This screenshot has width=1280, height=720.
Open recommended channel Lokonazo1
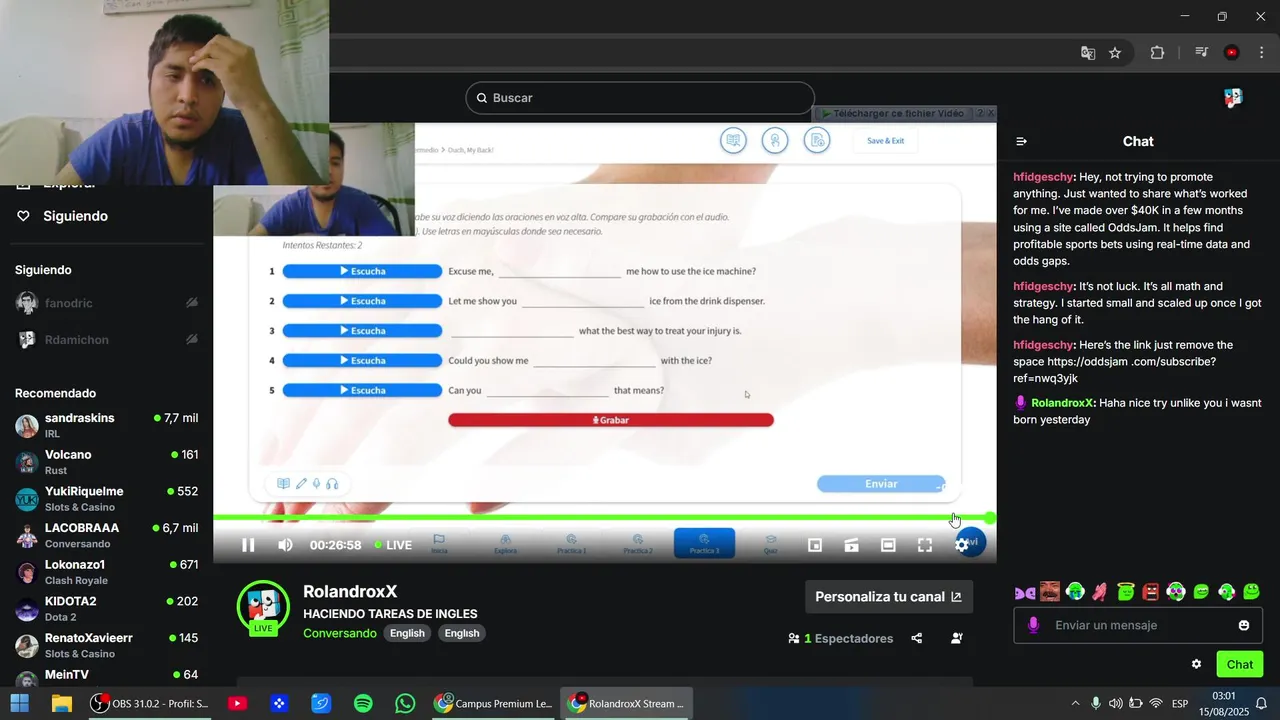tap(106, 572)
